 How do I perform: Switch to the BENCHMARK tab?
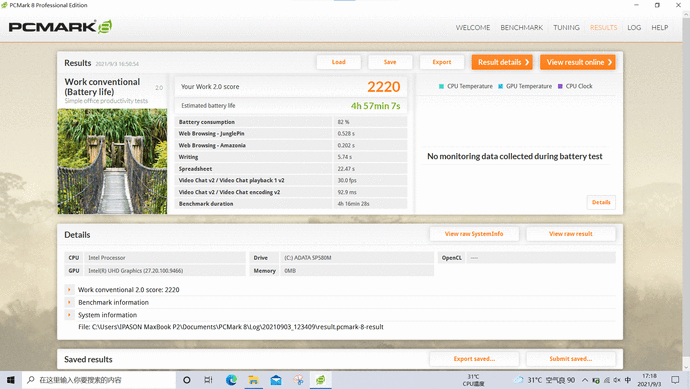(521, 27)
